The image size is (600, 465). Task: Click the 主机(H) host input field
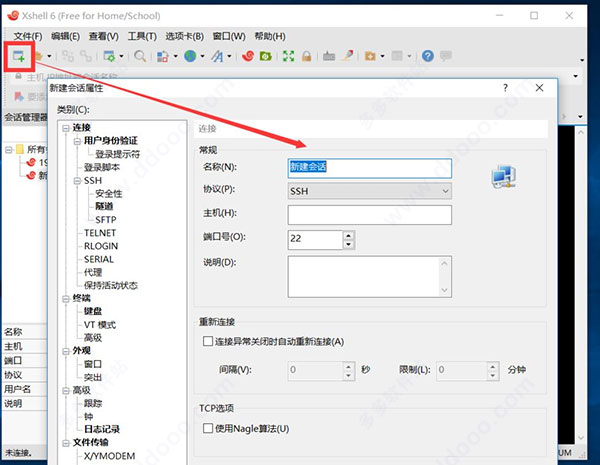point(370,215)
